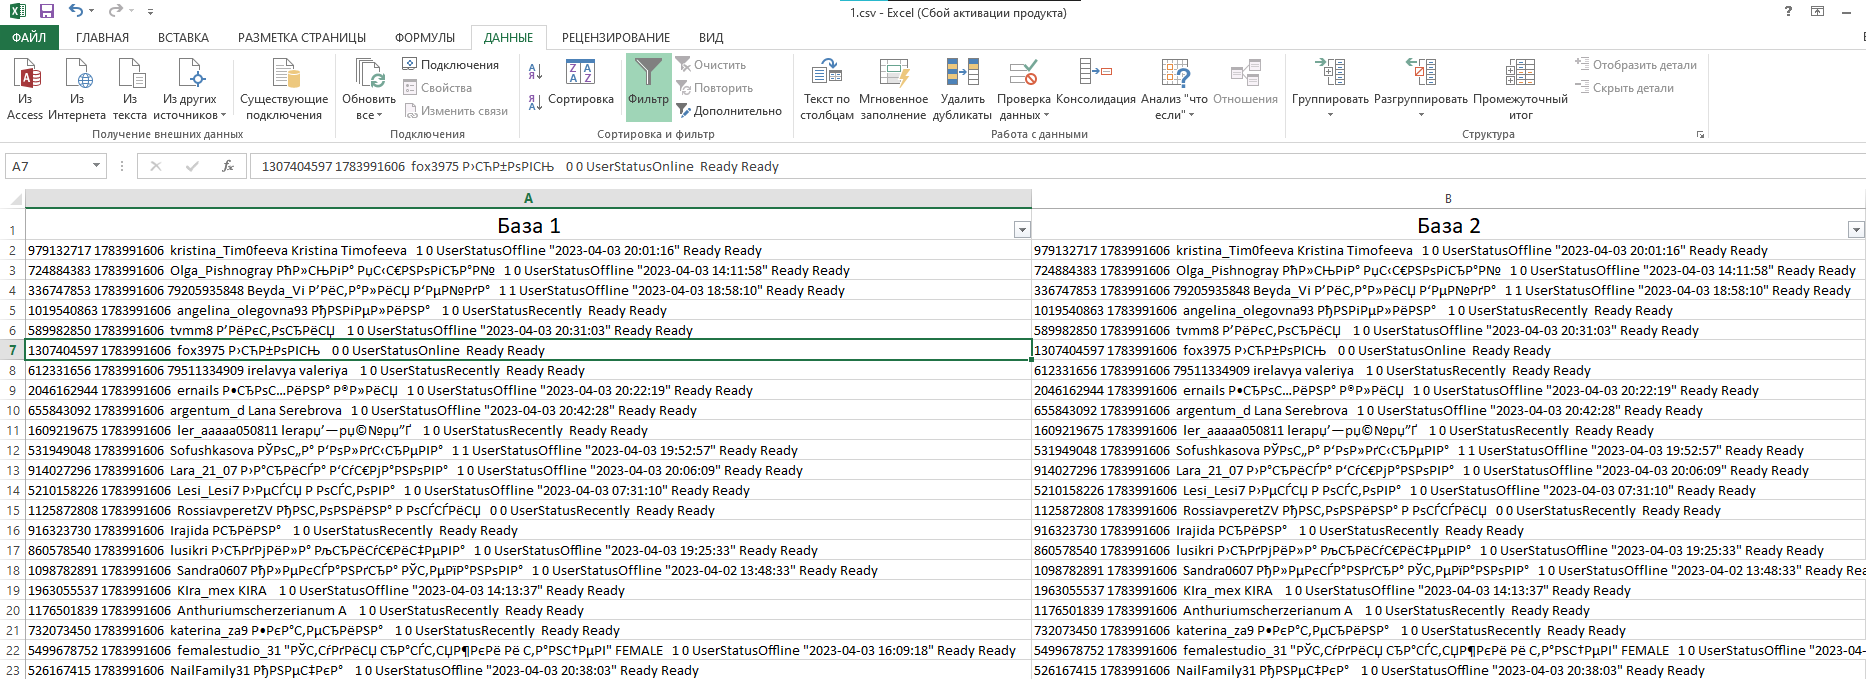The width and height of the screenshot is (1866, 679).
Task: Click the Дополнительно advanced filter button
Action: coord(729,111)
